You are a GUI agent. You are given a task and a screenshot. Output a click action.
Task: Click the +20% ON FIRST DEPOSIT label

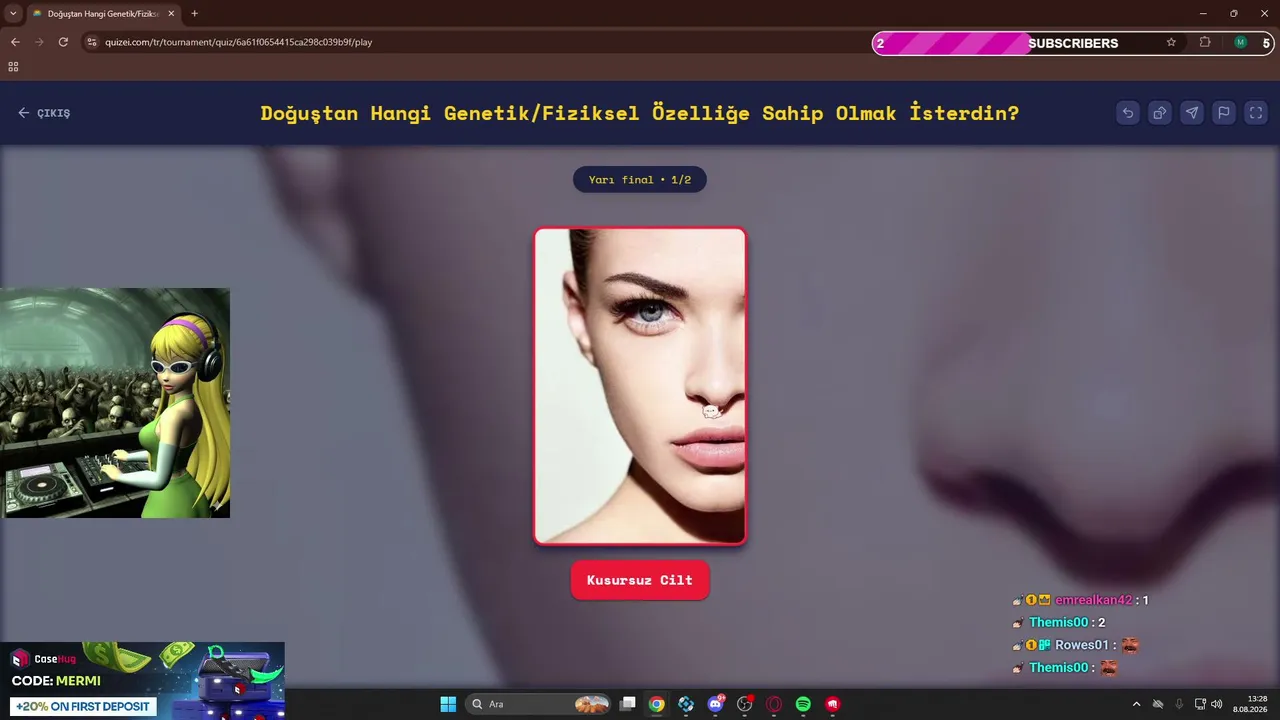pyautogui.click(x=83, y=707)
